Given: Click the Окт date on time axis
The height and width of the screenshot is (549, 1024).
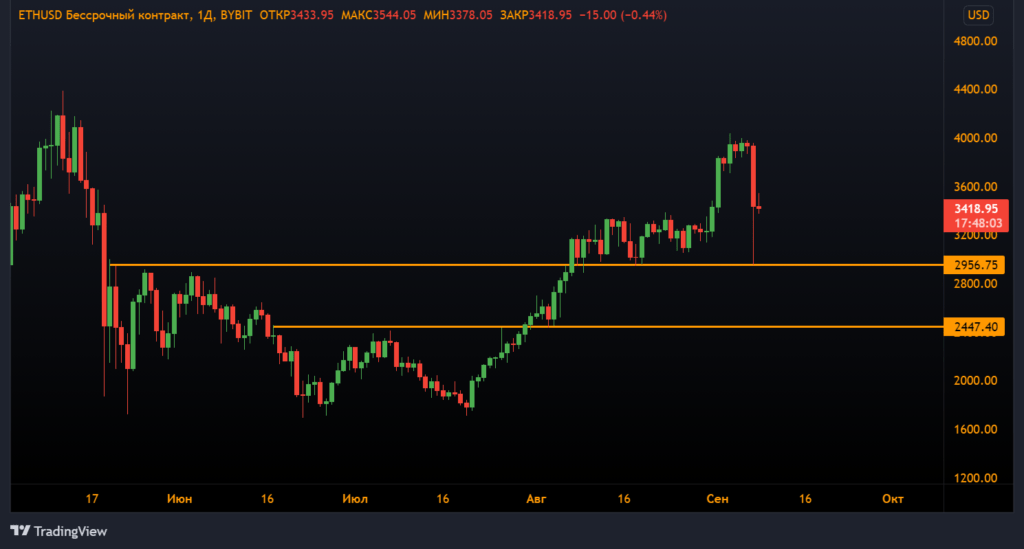Looking at the screenshot, I should 893,498.
